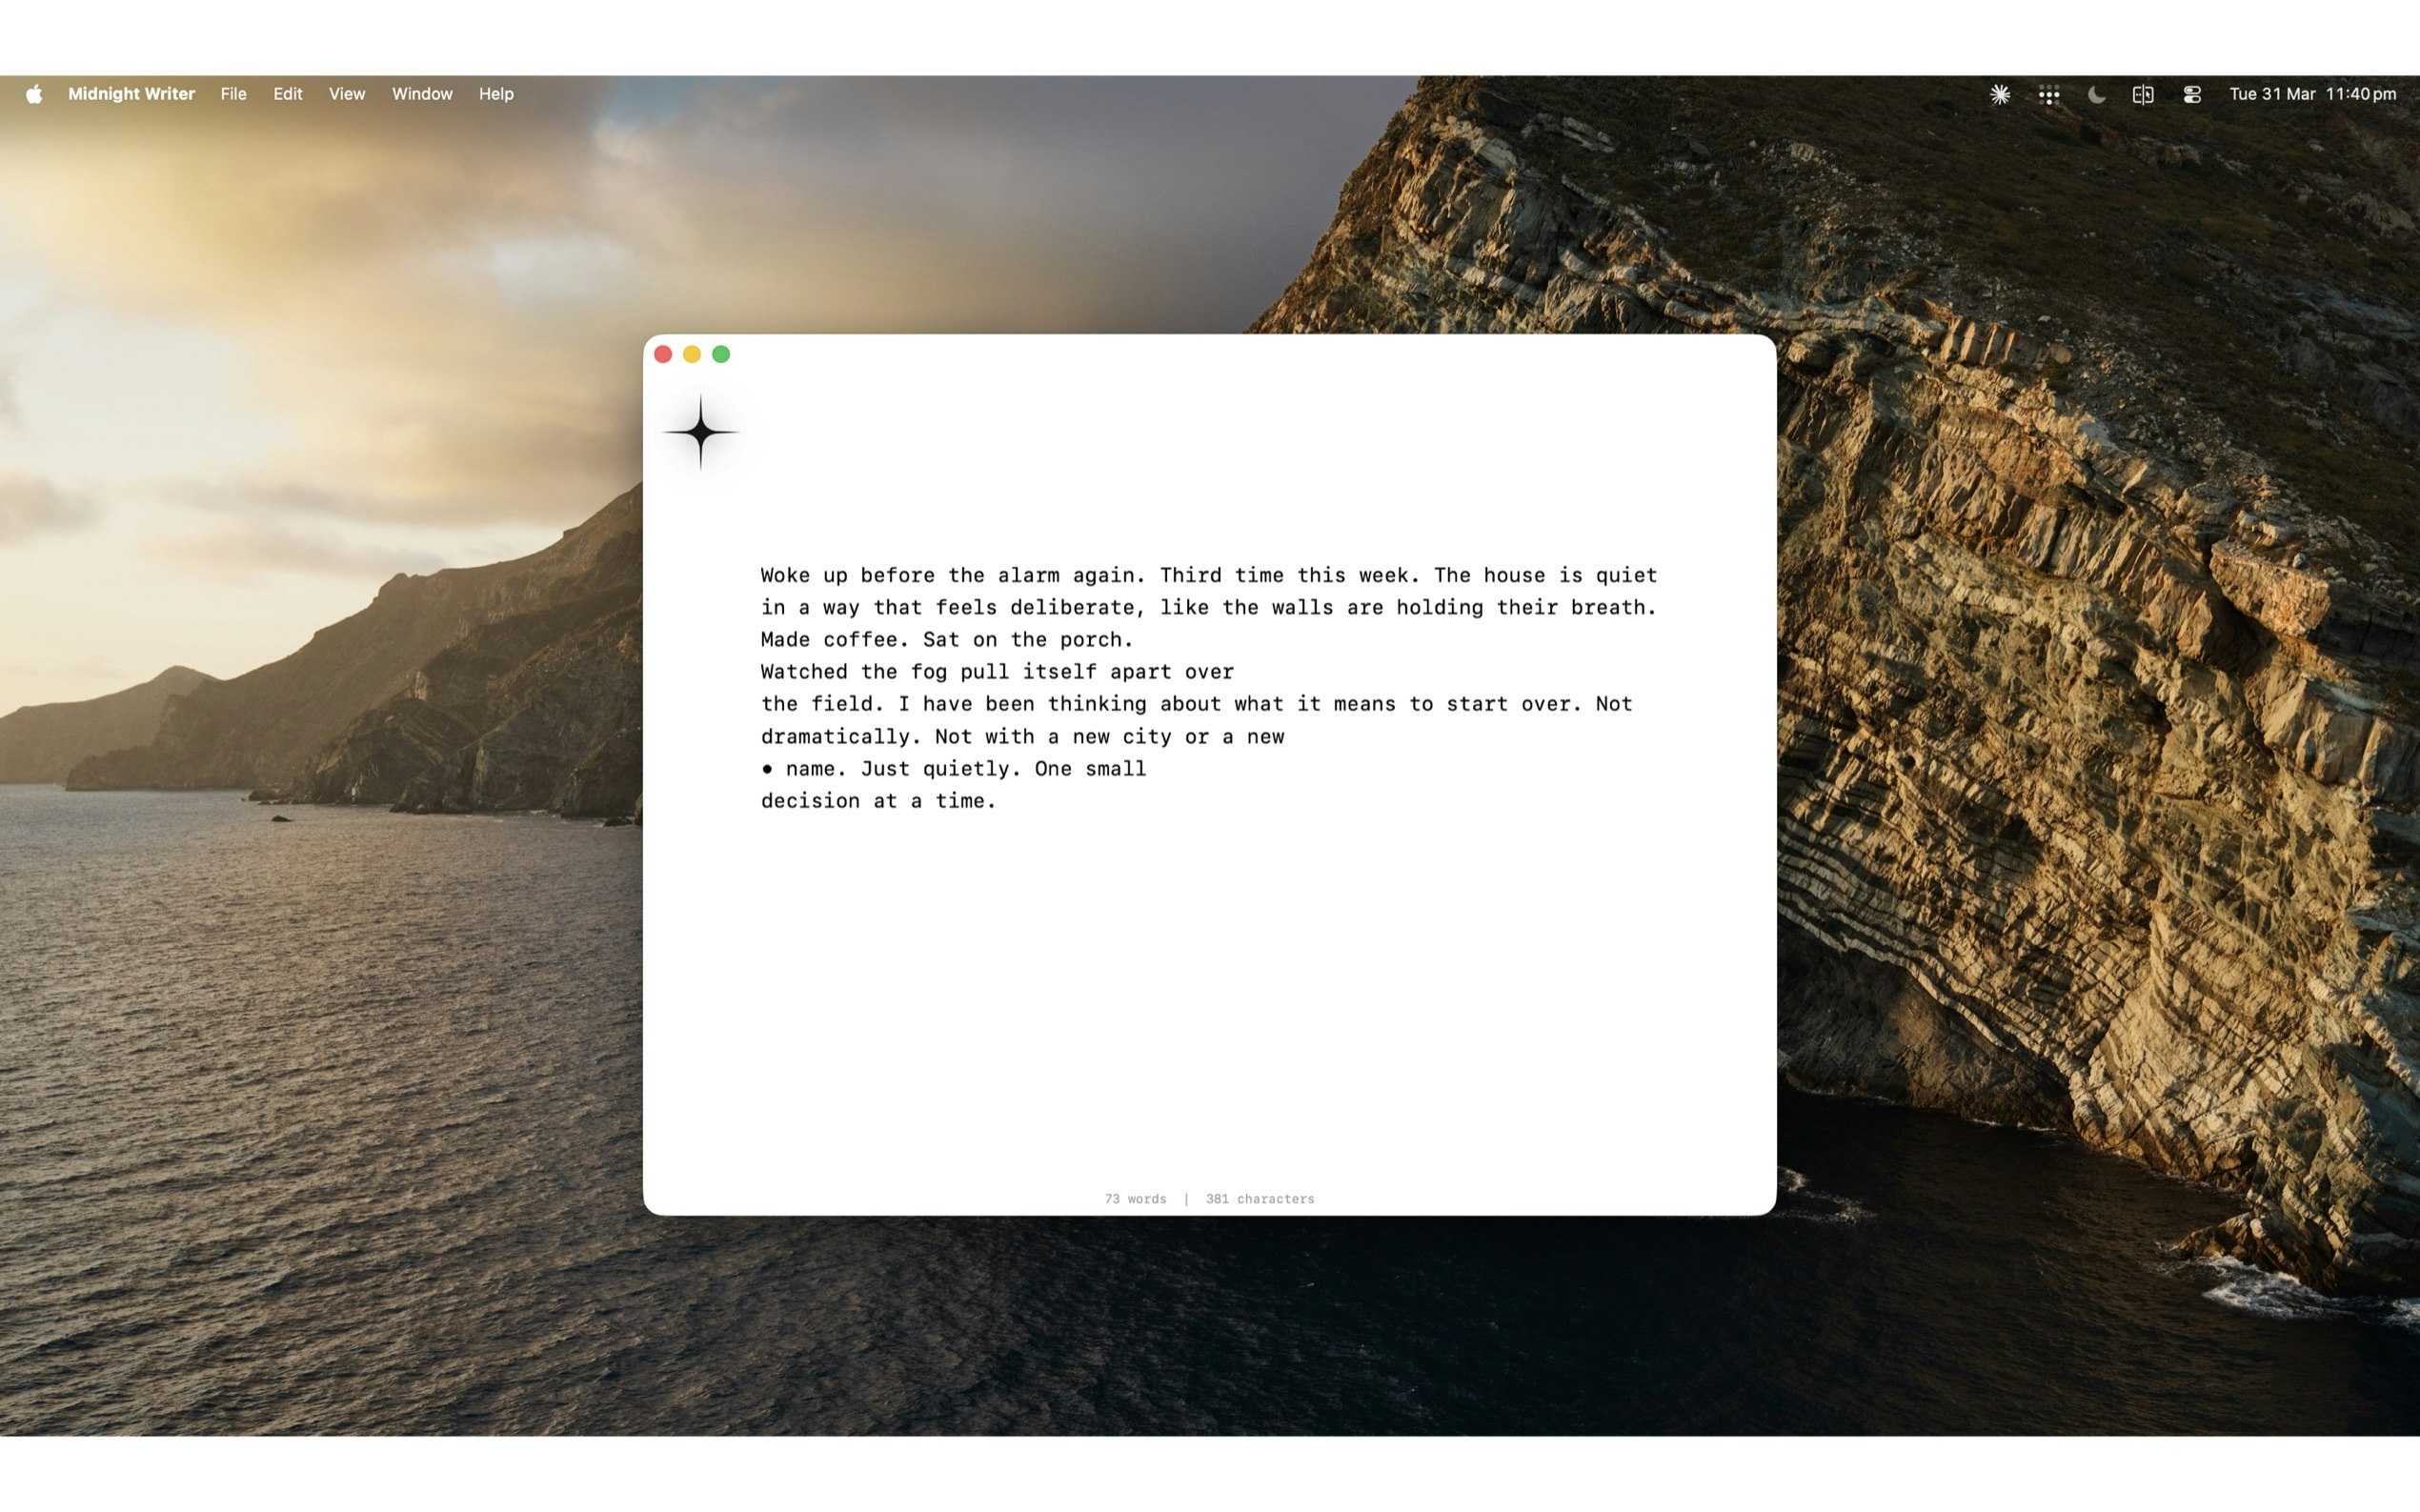Click the line 'dramatically. Not with a new city'
Viewport: 2420px width, 1512px height.
pos(1022,736)
